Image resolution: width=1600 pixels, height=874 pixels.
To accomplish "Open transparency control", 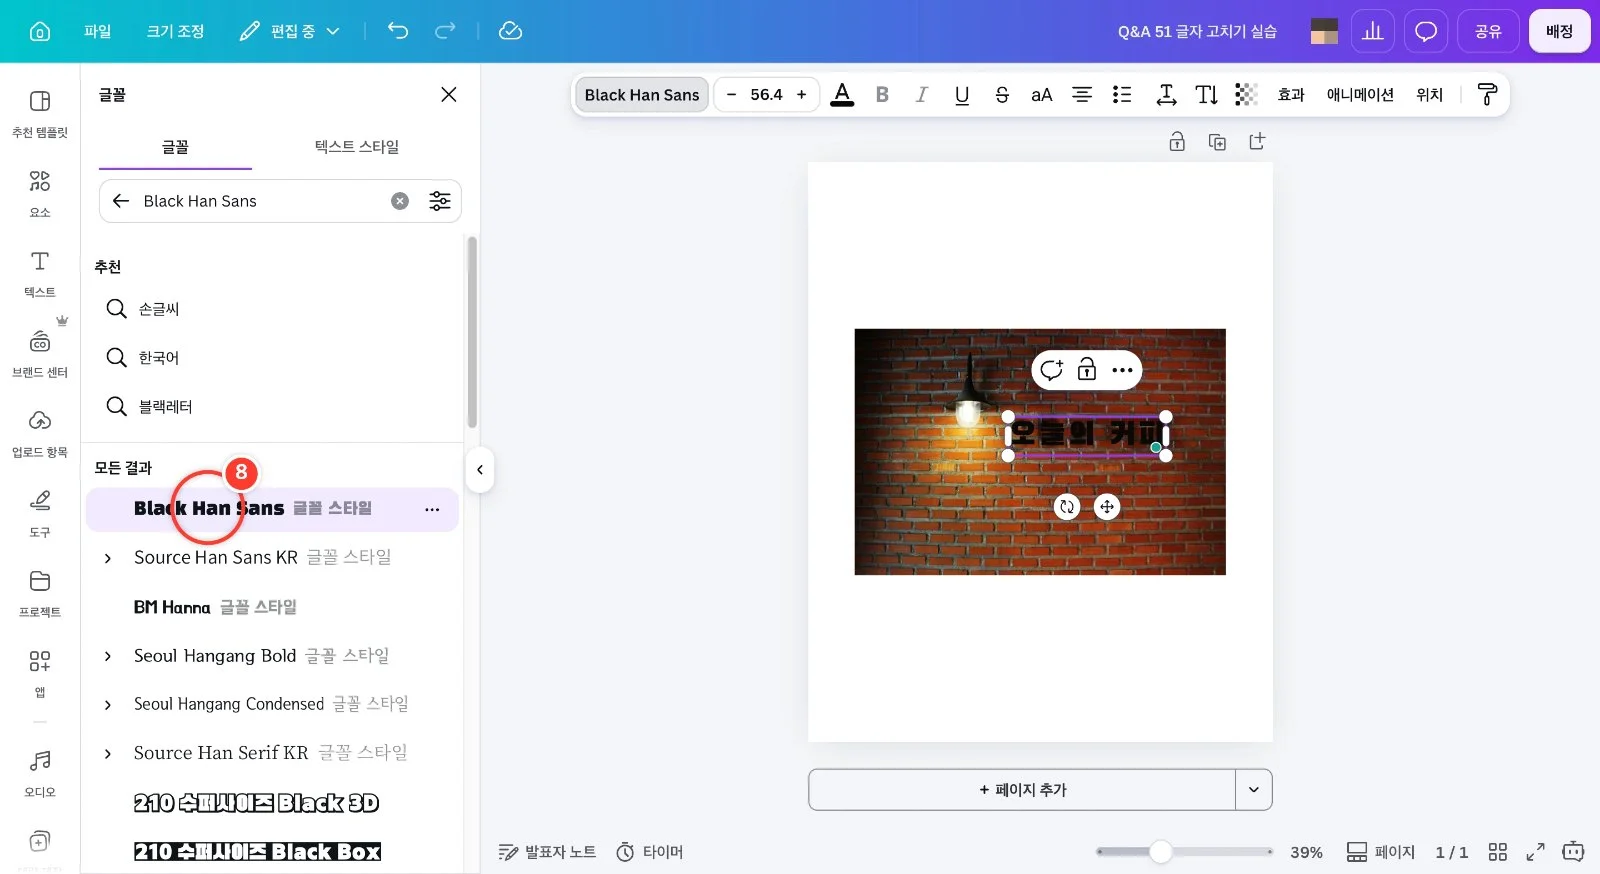I will (x=1246, y=95).
